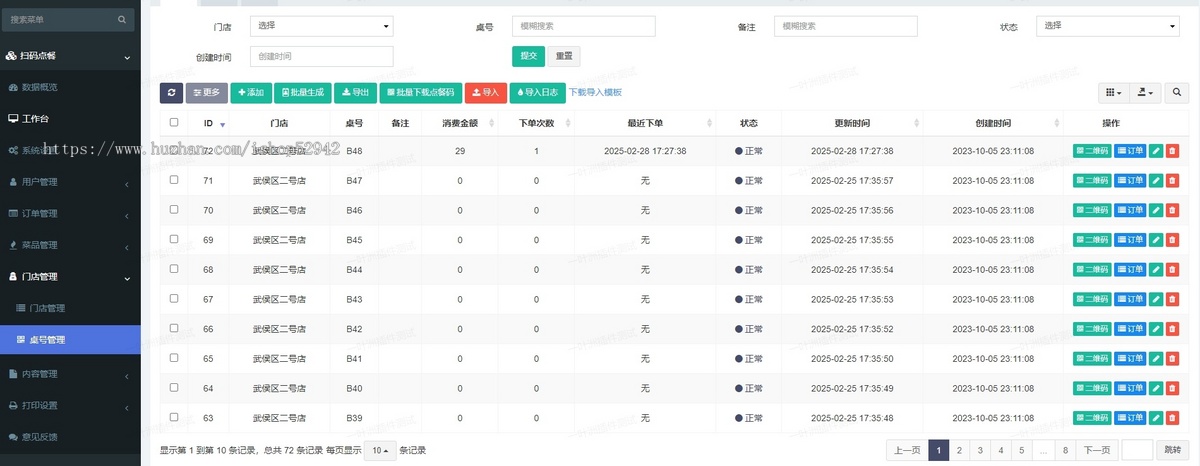Click the sidebar menu search magnifier icon

(122, 19)
